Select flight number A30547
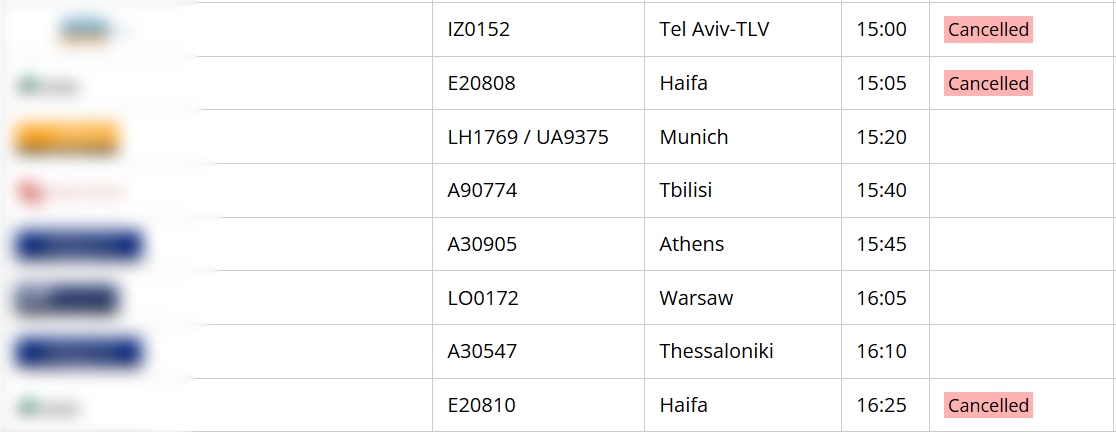Image resolution: width=1116 pixels, height=432 pixels. [482, 351]
